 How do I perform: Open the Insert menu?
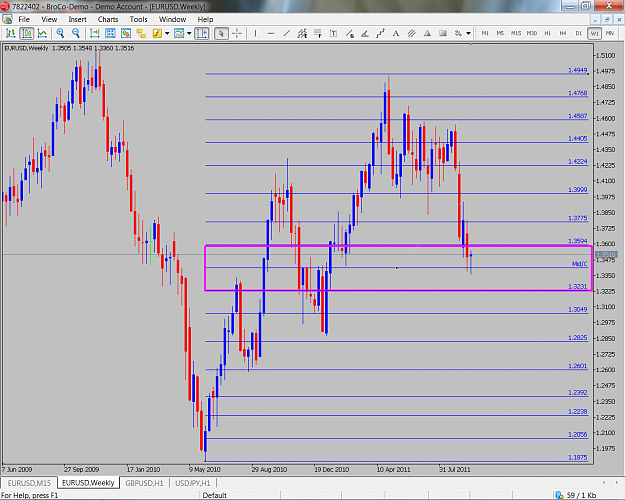click(77, 19)
